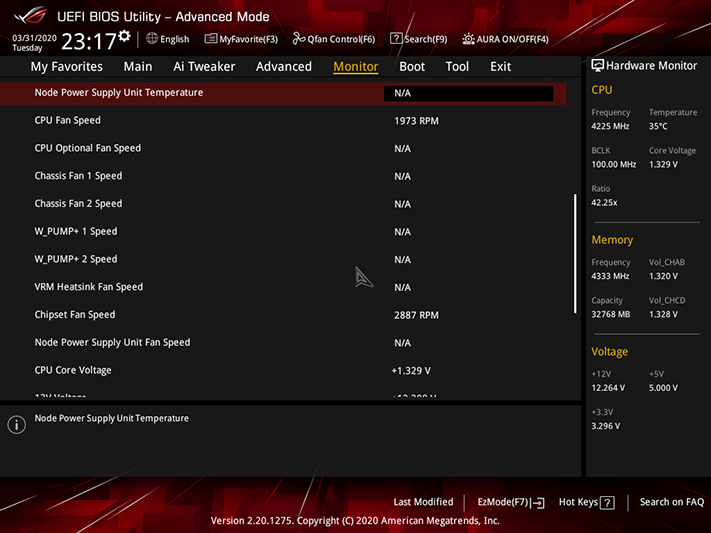Open the Exit tab
The width and height of the screenshot is (711, 533).
(x=501, y=67)
